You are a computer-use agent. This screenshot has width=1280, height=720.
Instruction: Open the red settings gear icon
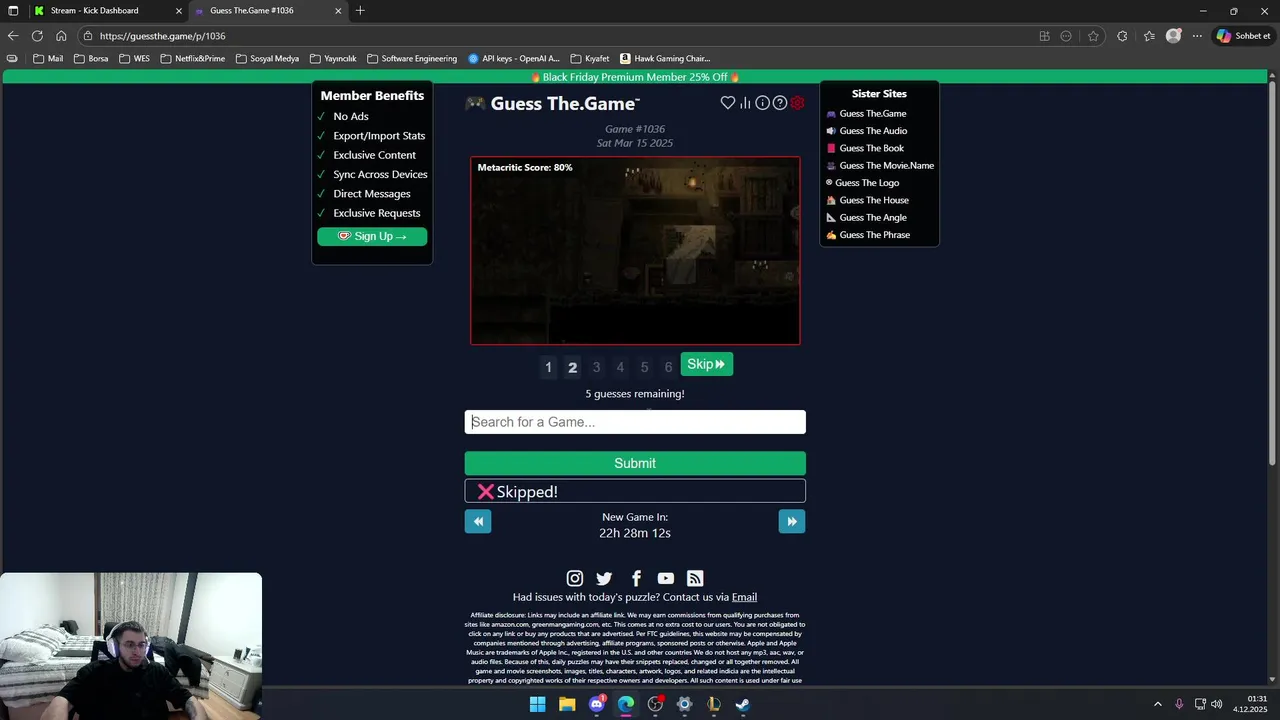point(797,103)
